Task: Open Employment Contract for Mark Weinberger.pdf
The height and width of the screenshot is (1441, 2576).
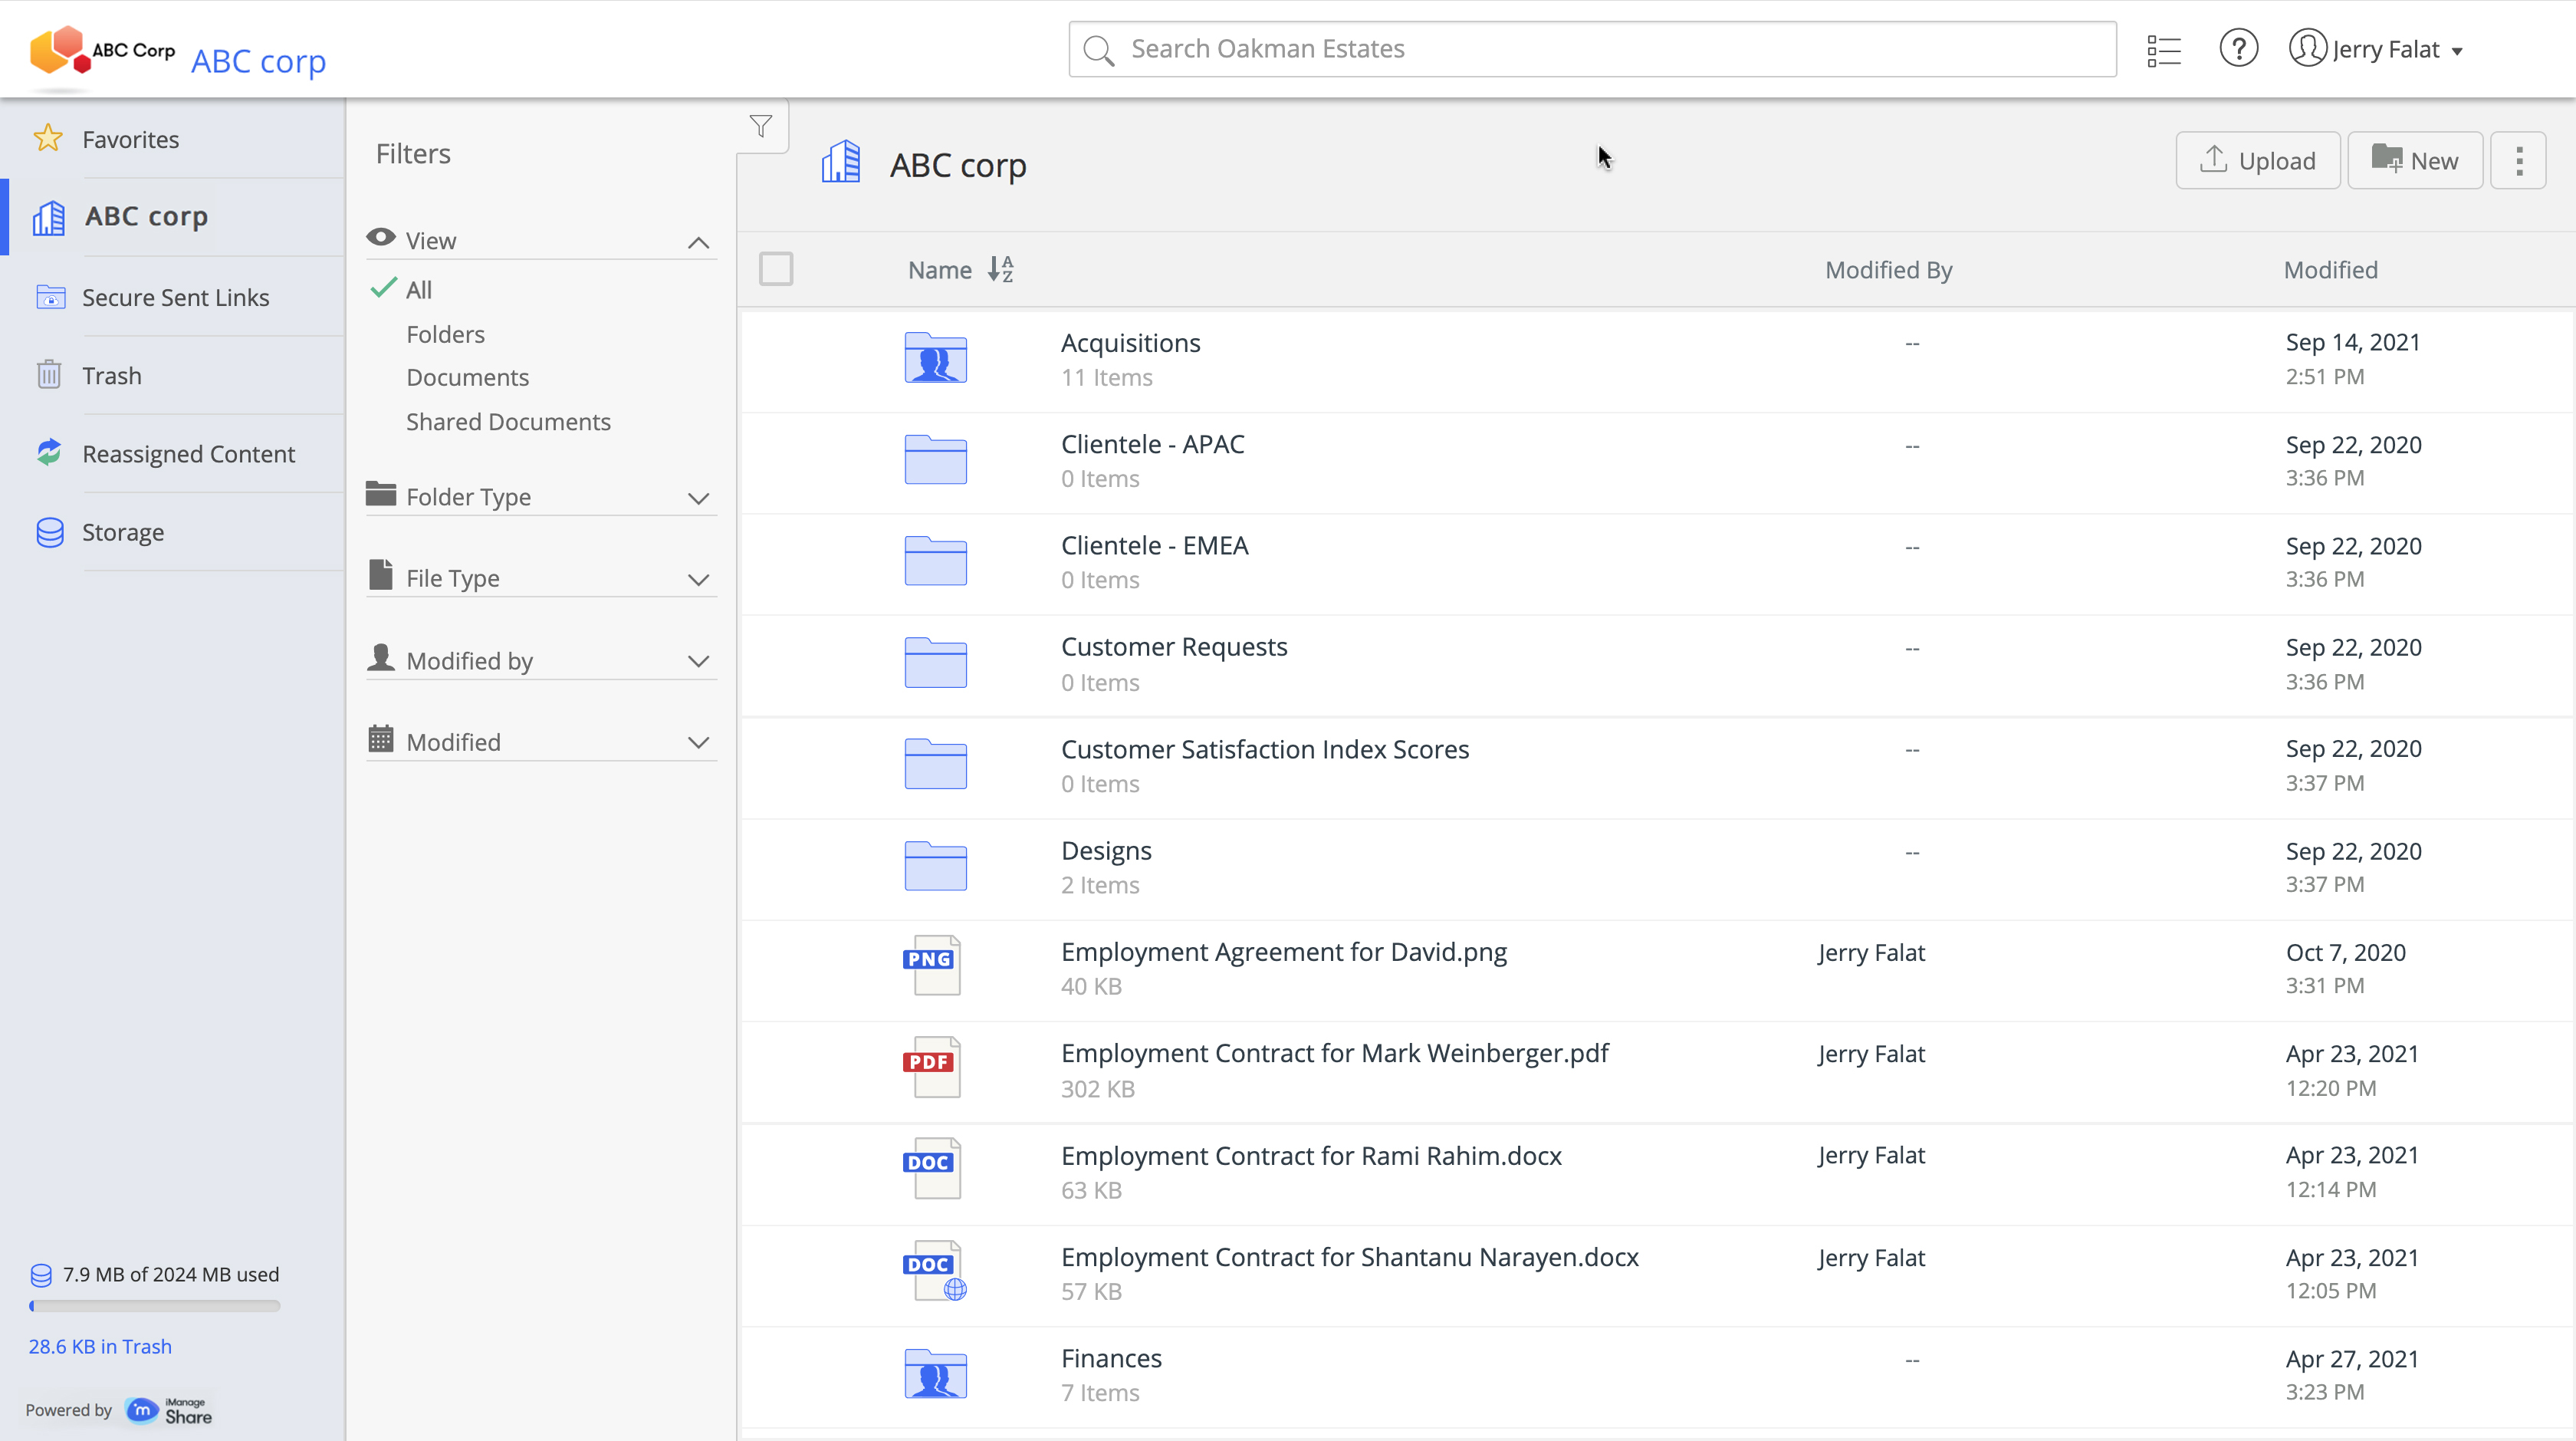Action: pos(1334,1053)
